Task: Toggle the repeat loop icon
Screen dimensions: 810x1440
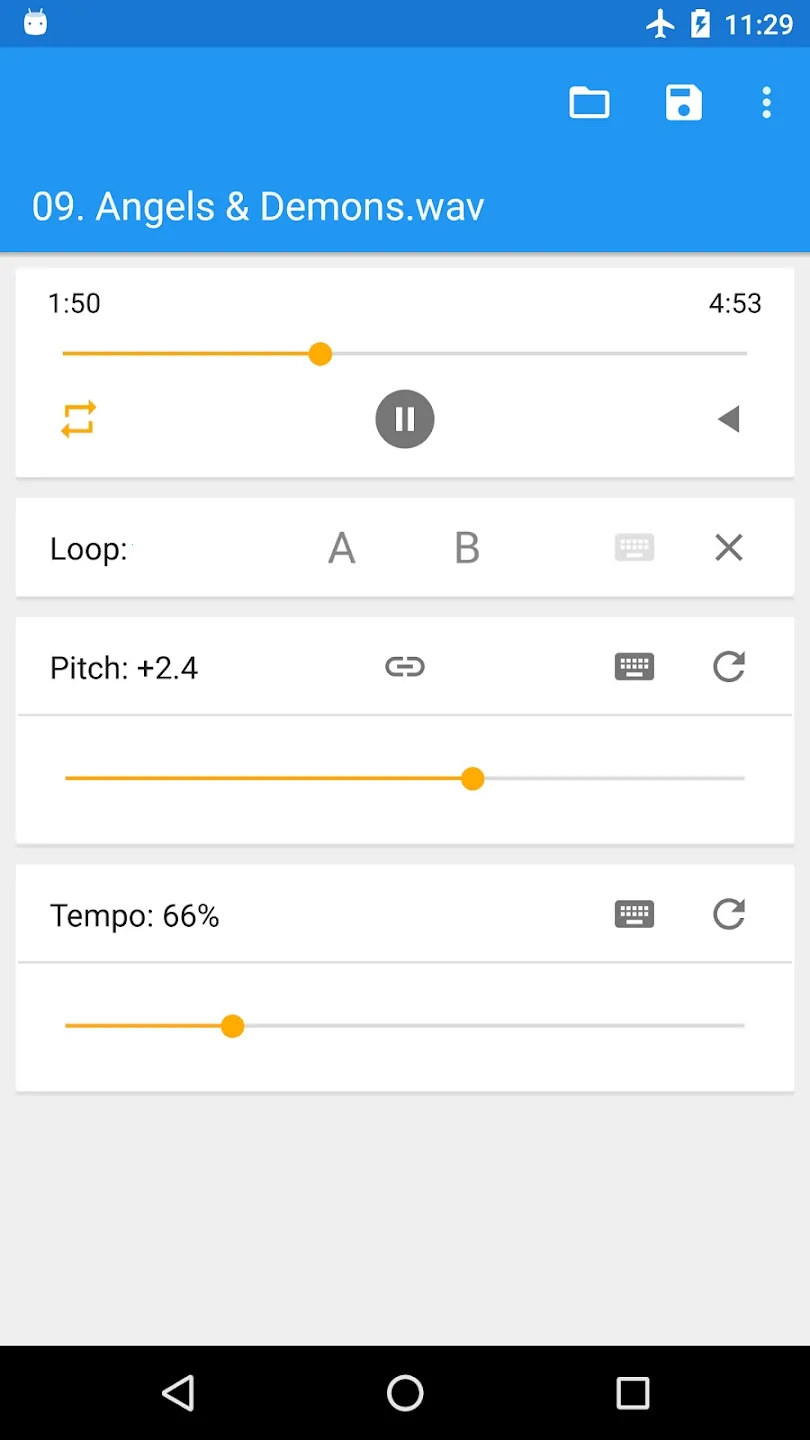Action: pyautogui.click(x=79, y=419)
